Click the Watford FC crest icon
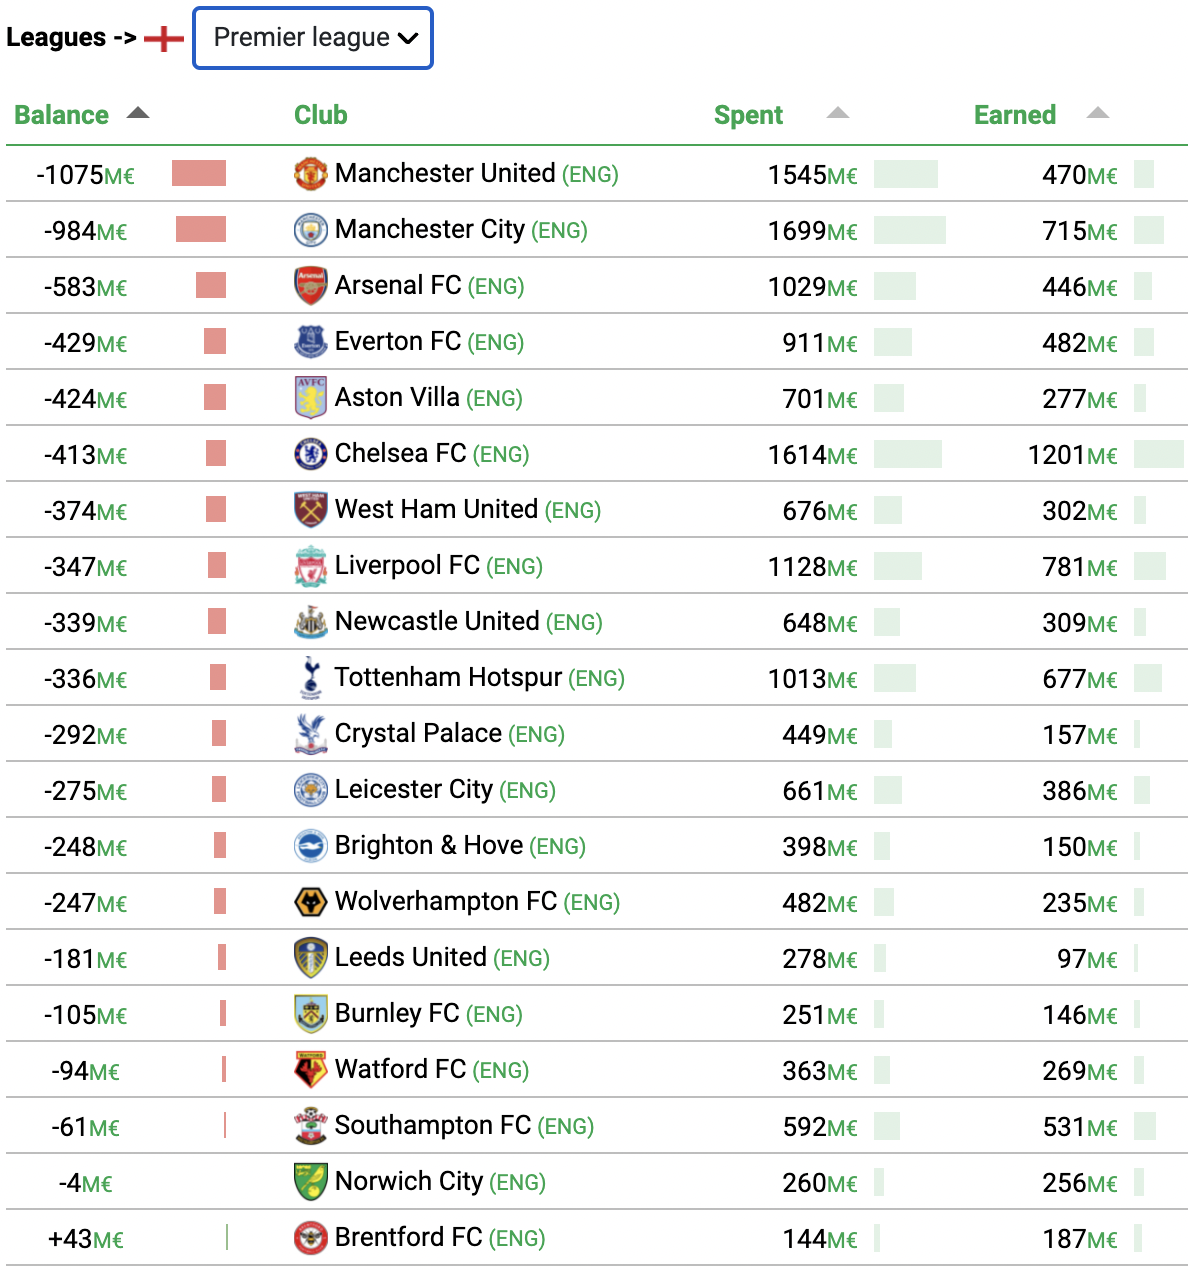Screen dimensions: 1188x1270 311,1069
